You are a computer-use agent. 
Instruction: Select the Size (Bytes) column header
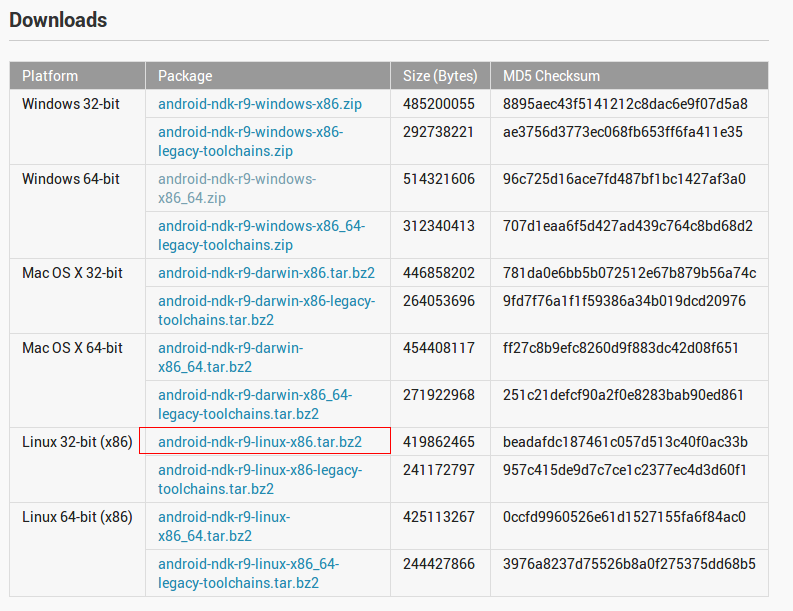pos(440,76)
